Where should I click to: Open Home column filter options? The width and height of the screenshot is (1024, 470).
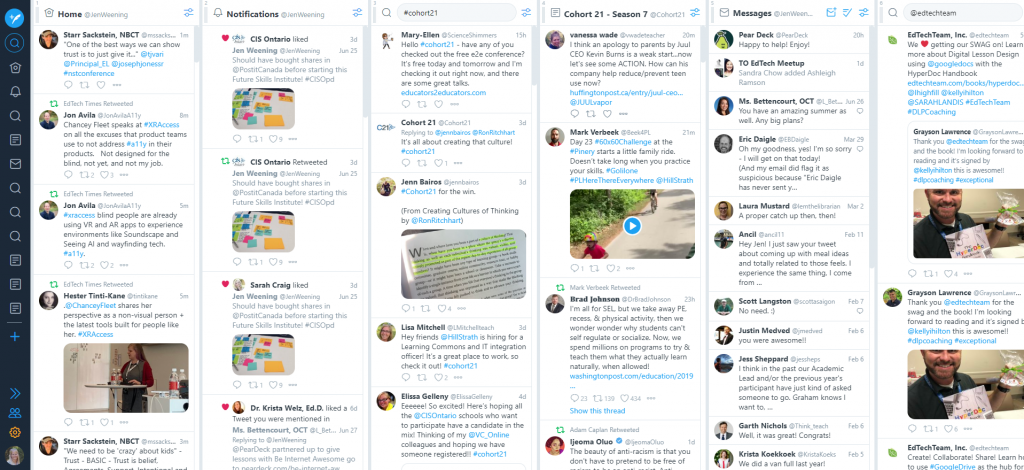point(189,12)
